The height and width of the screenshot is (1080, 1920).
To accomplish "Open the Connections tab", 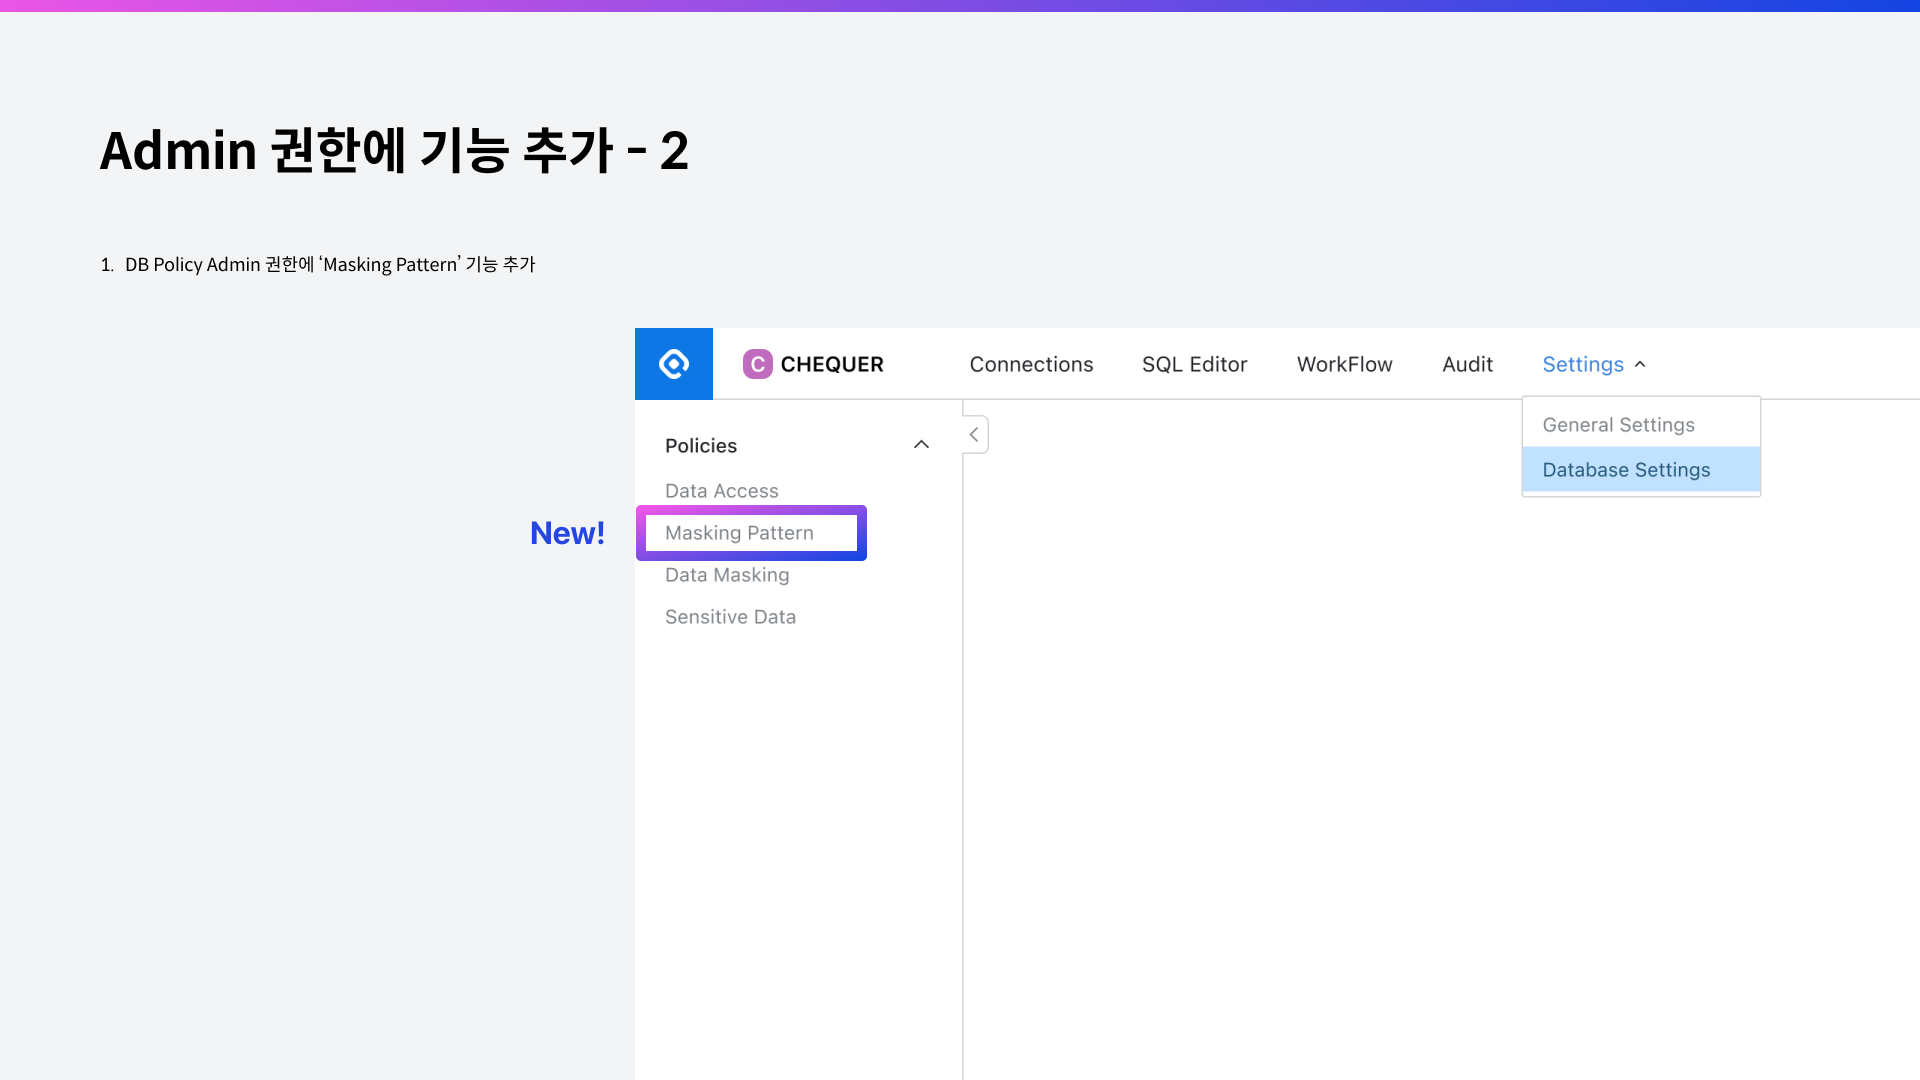I will pos(1031,365).
